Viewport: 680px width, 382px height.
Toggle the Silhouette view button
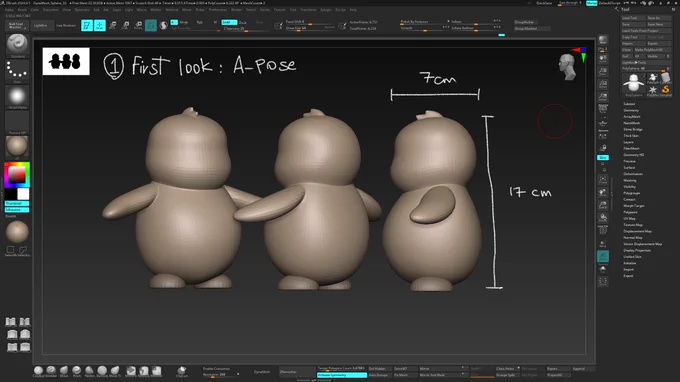17,210
